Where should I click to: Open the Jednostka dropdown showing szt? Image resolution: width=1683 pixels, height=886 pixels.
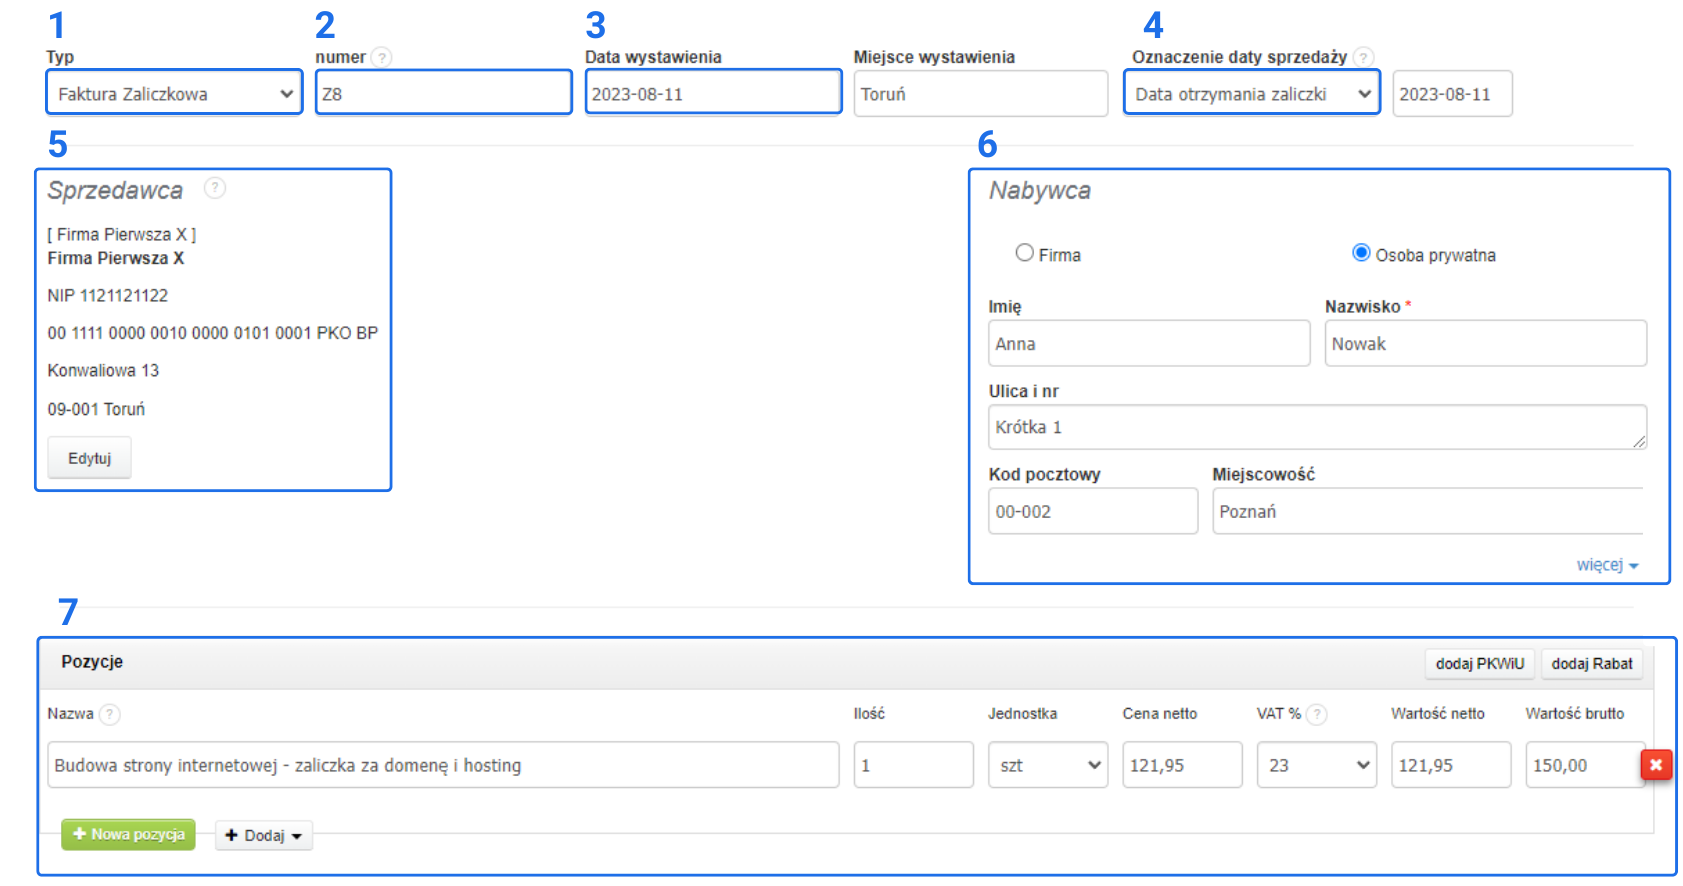click(1047, 765)
